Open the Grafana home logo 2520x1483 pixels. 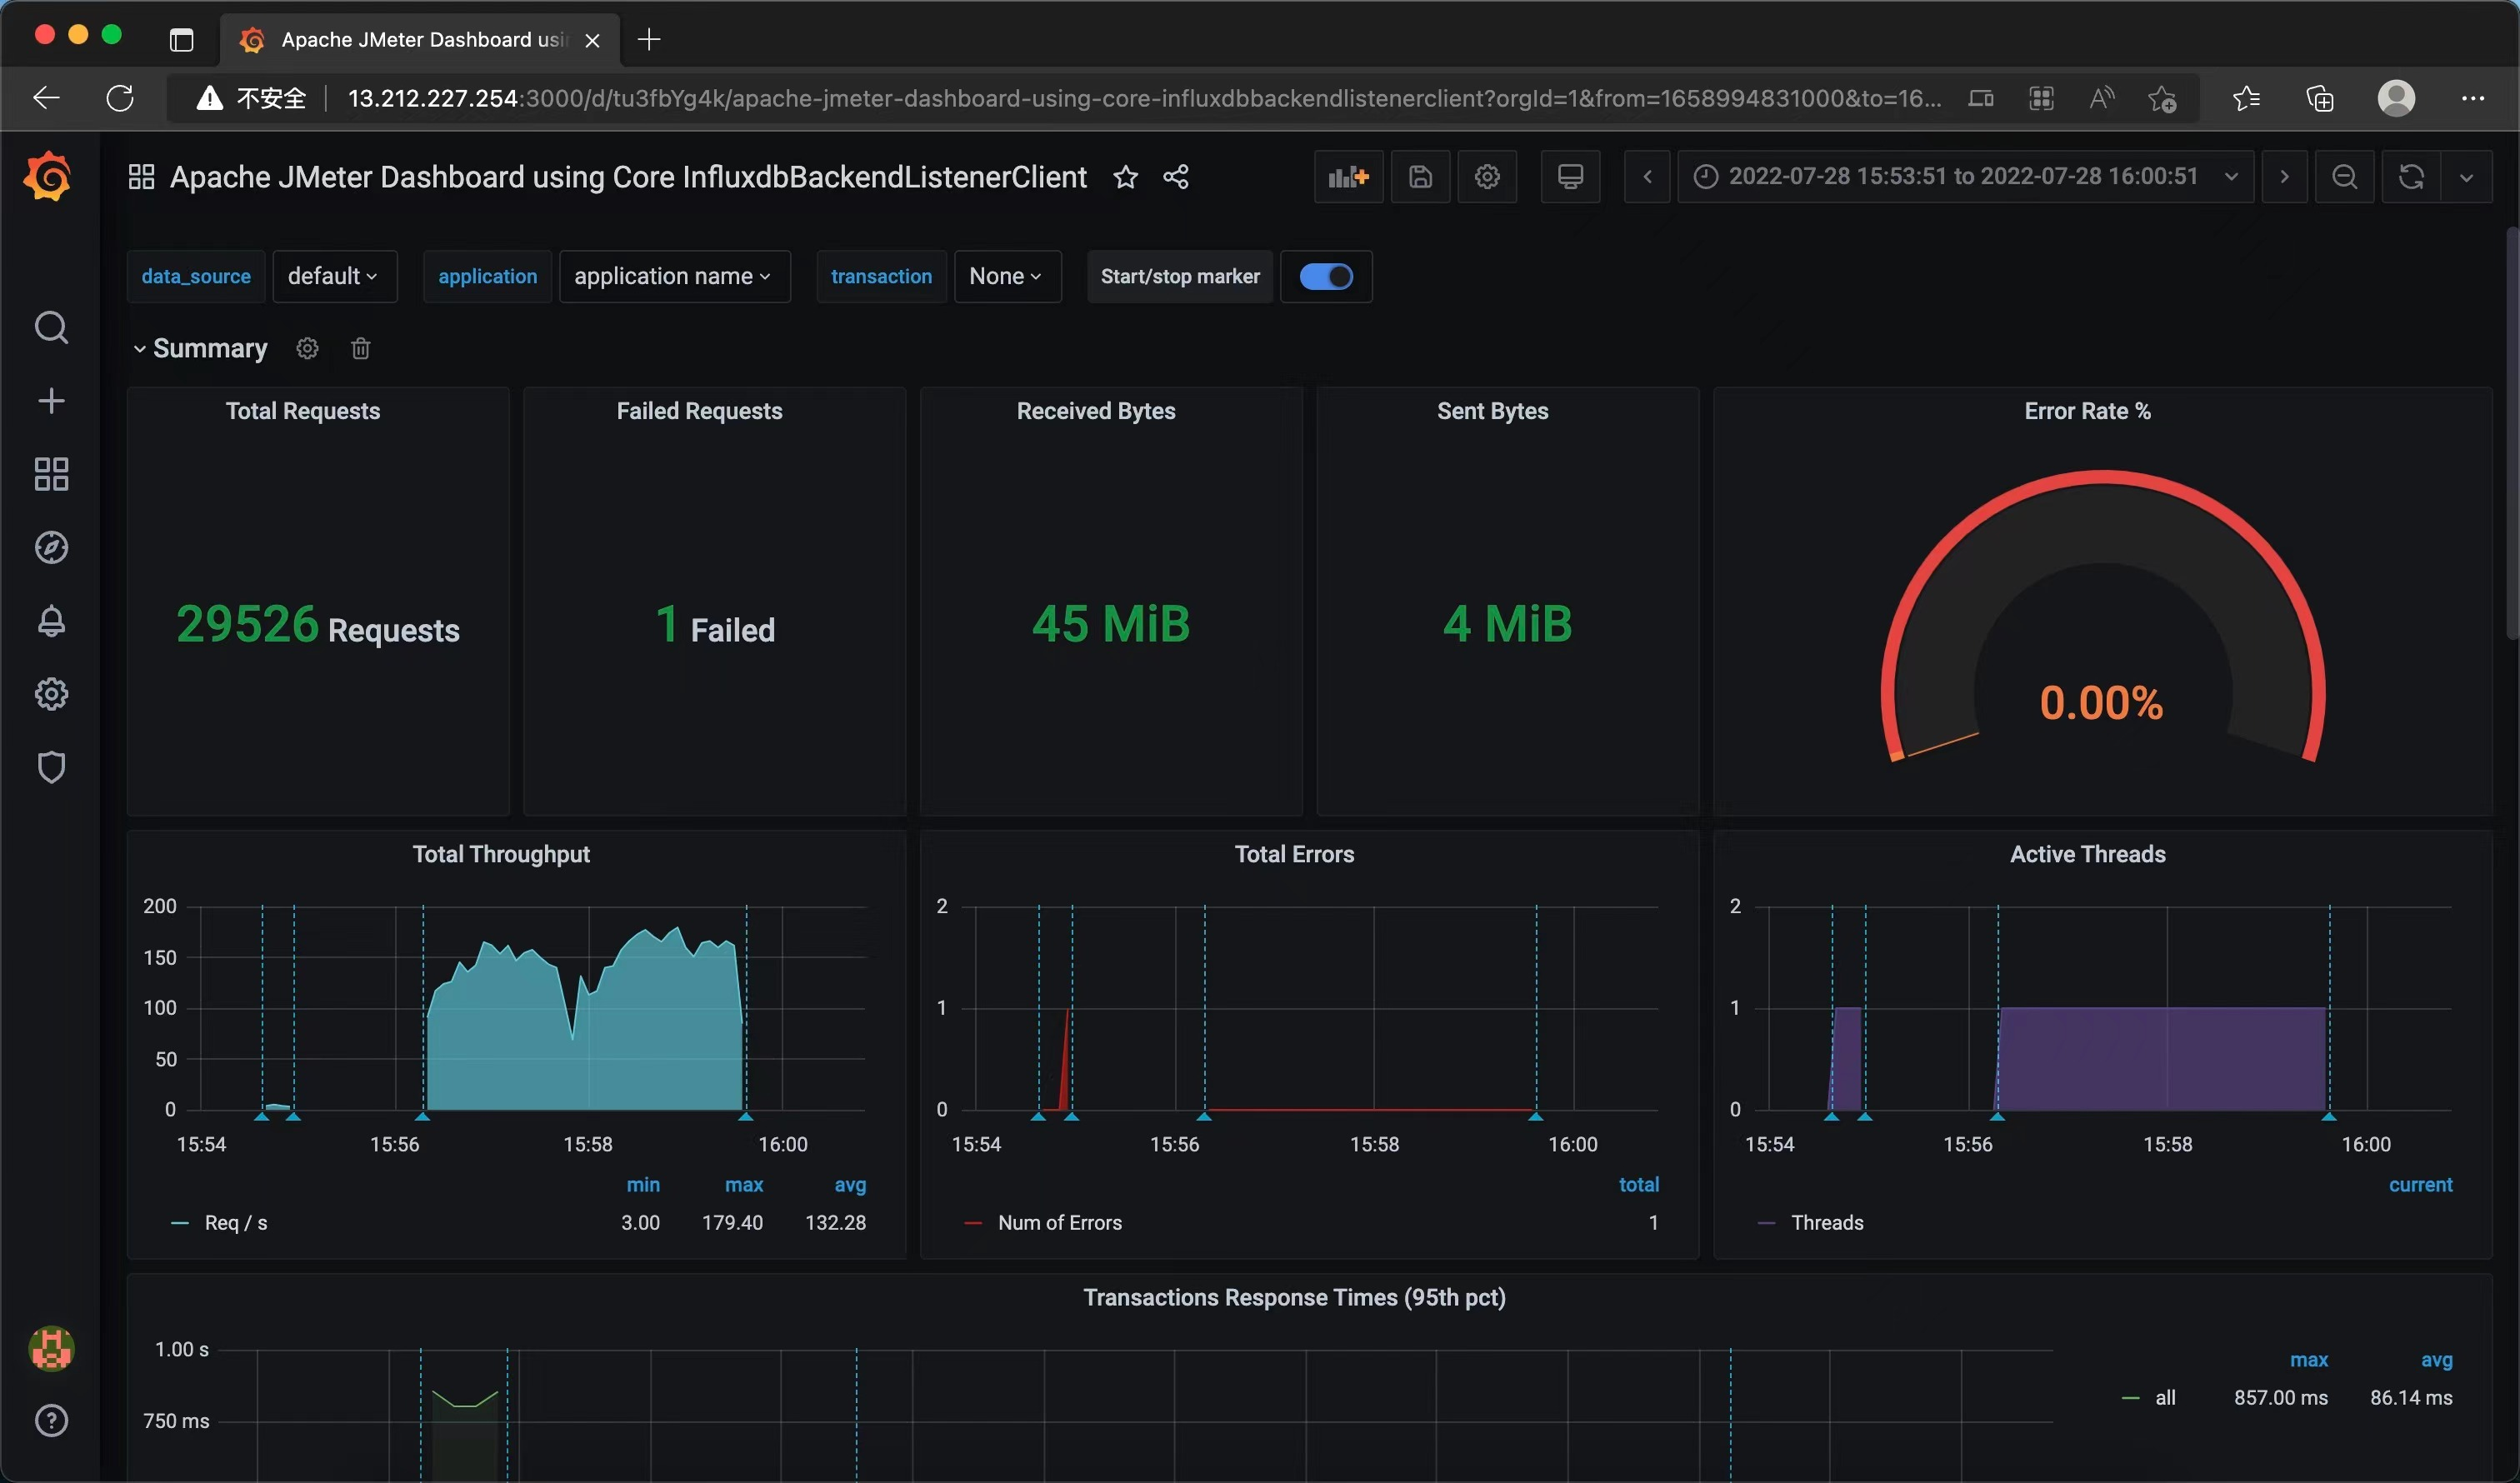pos(48,177)
